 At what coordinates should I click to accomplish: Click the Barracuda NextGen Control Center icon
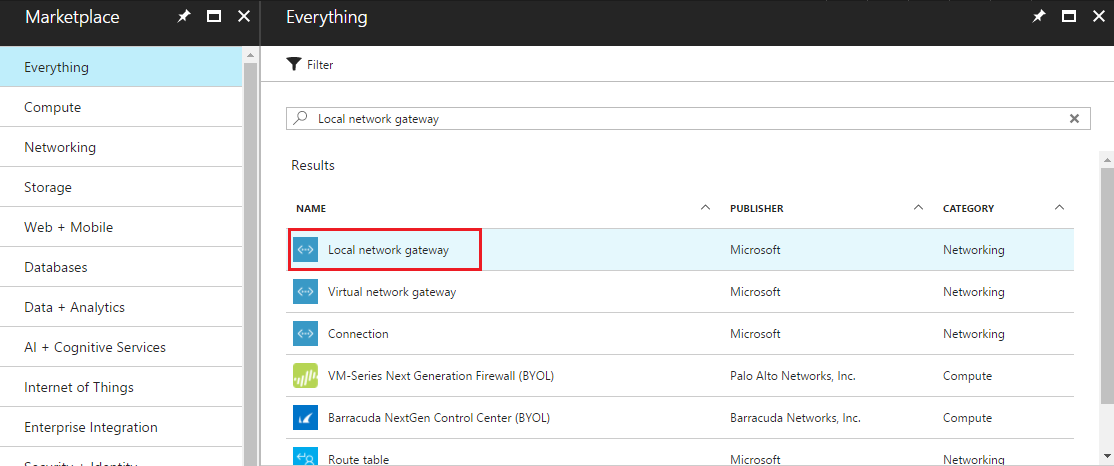[x=305, y=418]
